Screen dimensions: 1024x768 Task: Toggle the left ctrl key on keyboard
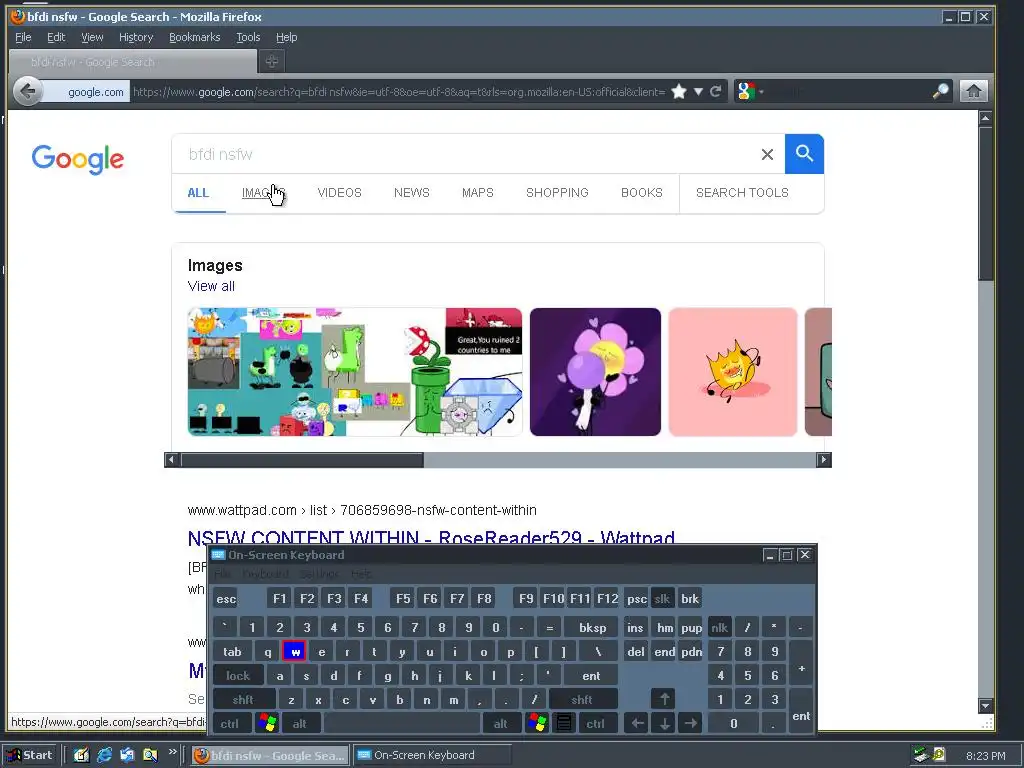click(x=229, y=724)
